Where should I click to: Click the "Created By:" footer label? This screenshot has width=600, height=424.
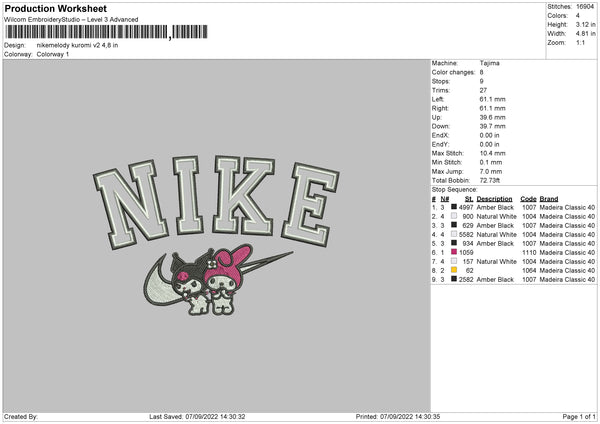21,416
